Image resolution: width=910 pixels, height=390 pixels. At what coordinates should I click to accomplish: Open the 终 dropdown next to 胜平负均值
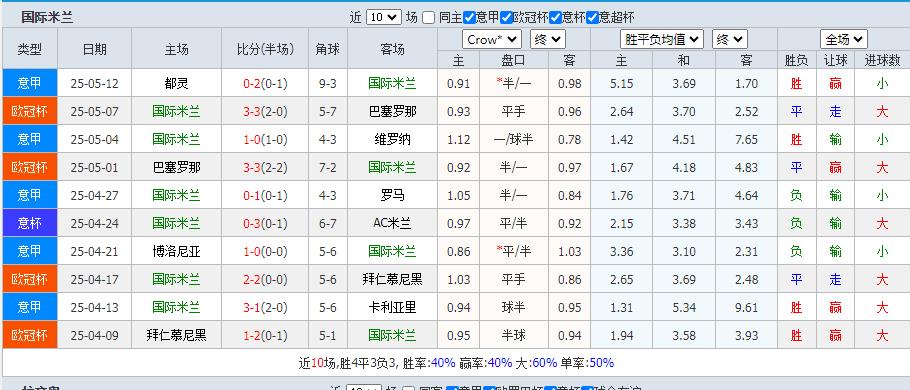click(x=730, y=39)
